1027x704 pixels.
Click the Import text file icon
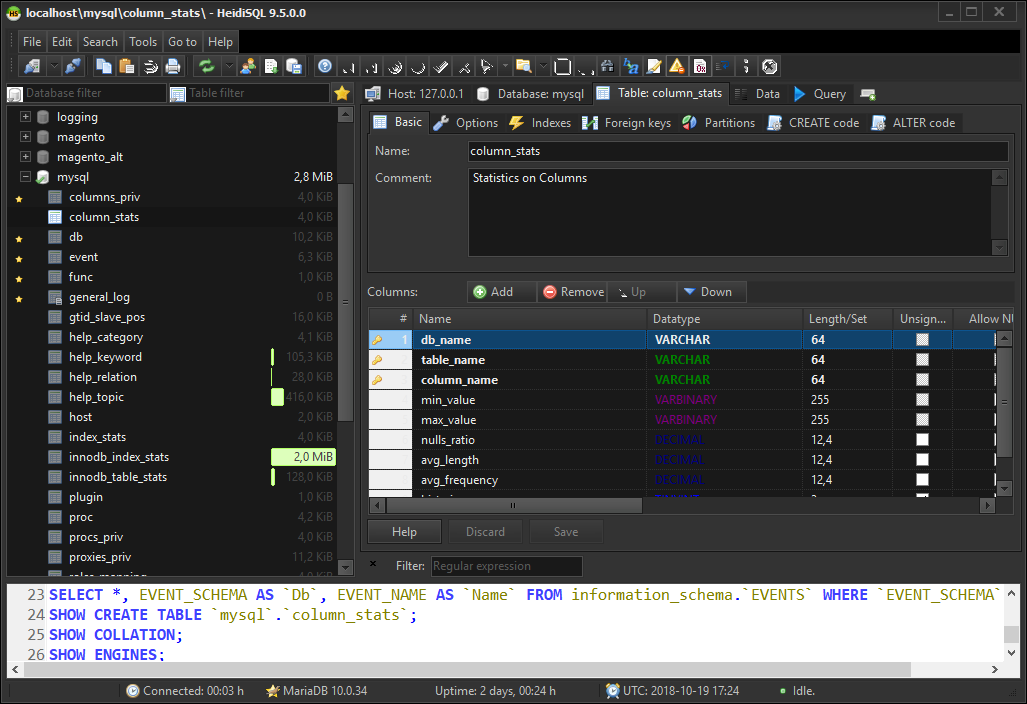[x=271, y=66]
